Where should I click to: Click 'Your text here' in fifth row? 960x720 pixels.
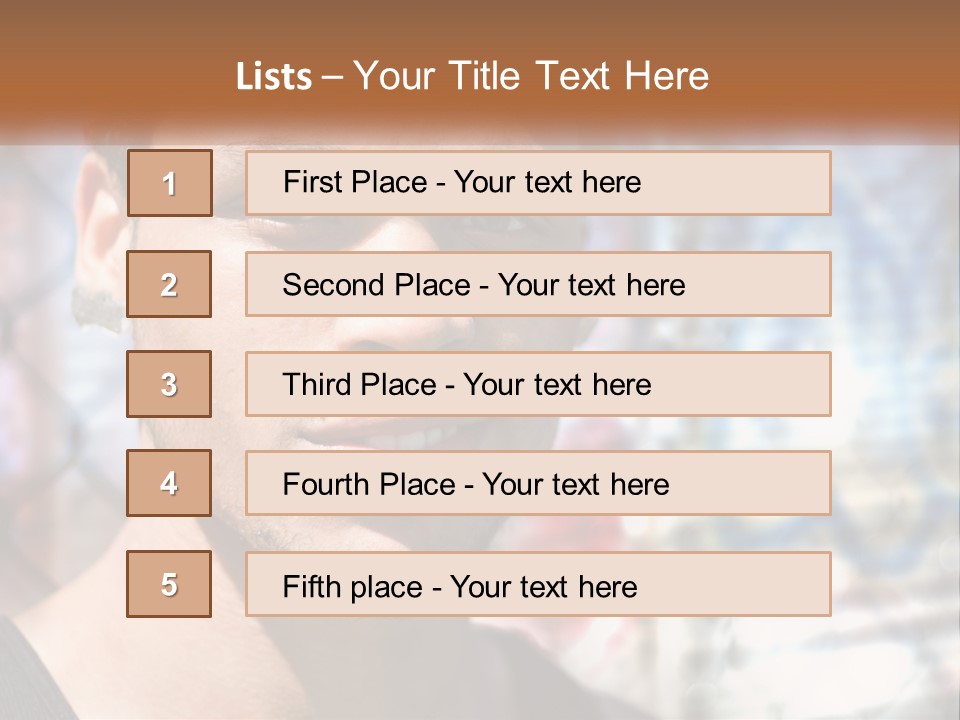point(544,587)
